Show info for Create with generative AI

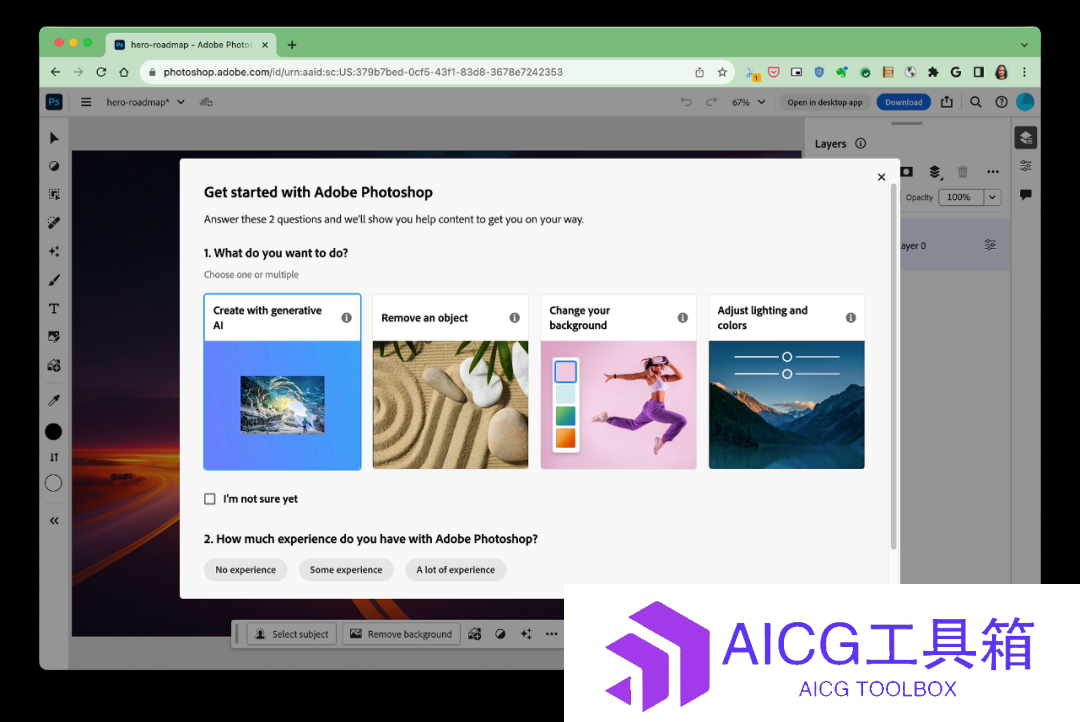(x=346, y=318)
